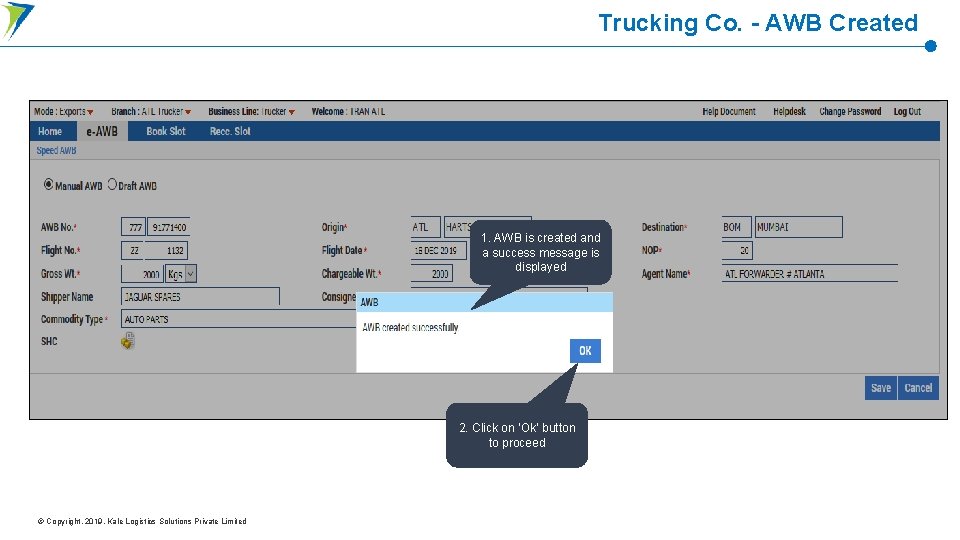The image size is (960, 540).
Task: Open the Helpdesk link
Action: coord(789,111)
